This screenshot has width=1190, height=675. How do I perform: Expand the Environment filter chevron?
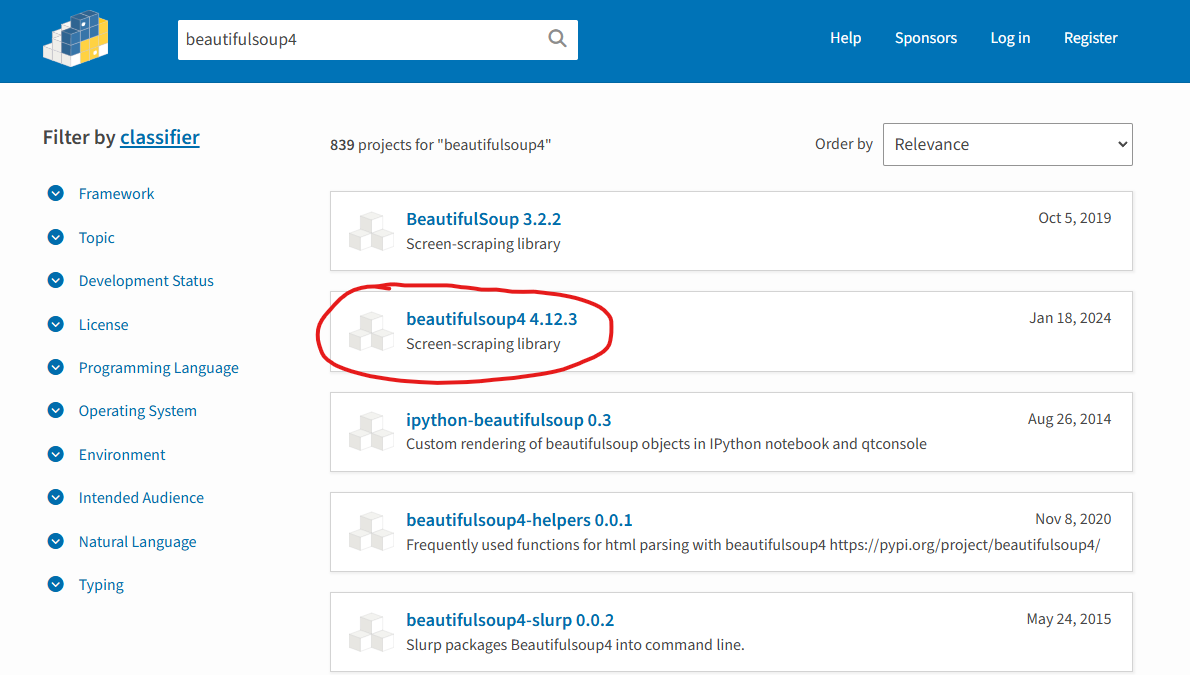55,455
